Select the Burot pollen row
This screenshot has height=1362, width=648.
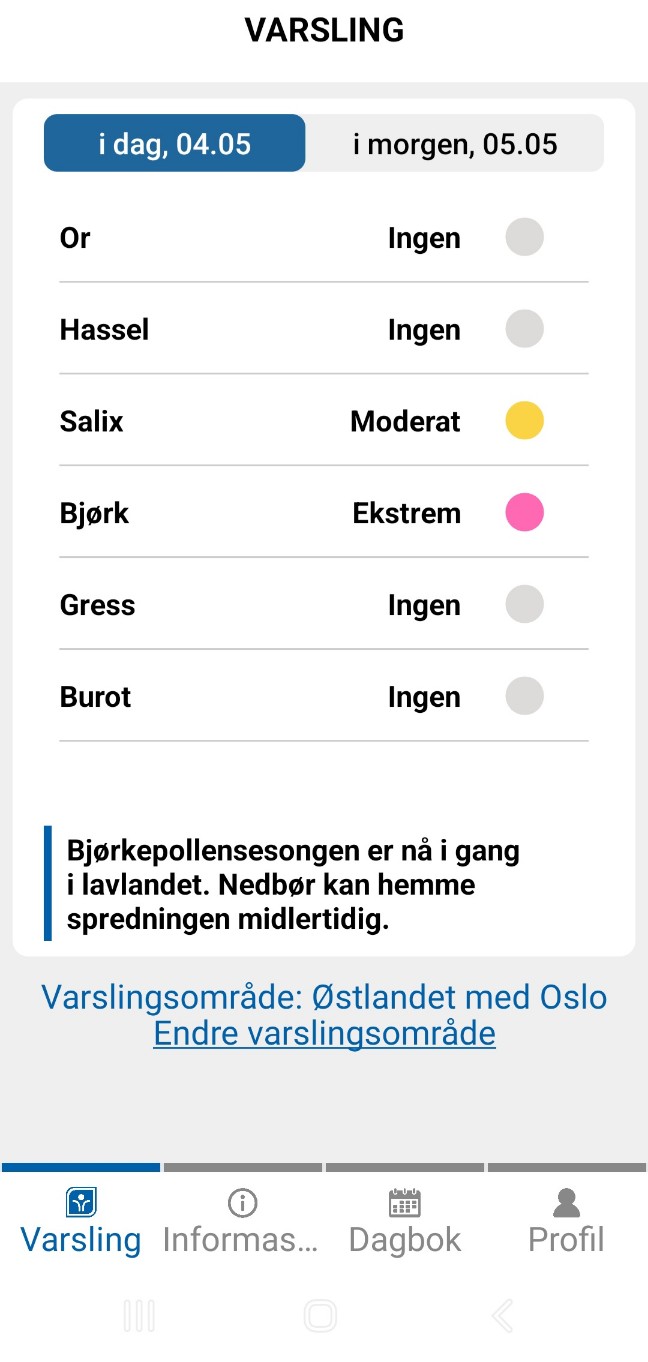(x=324, y=697)
